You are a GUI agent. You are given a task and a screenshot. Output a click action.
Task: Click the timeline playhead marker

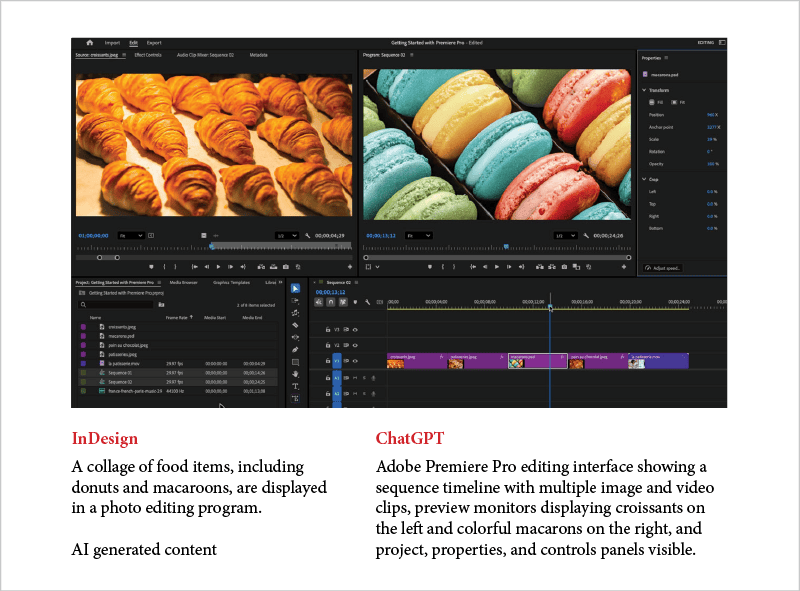pos(549,307)
